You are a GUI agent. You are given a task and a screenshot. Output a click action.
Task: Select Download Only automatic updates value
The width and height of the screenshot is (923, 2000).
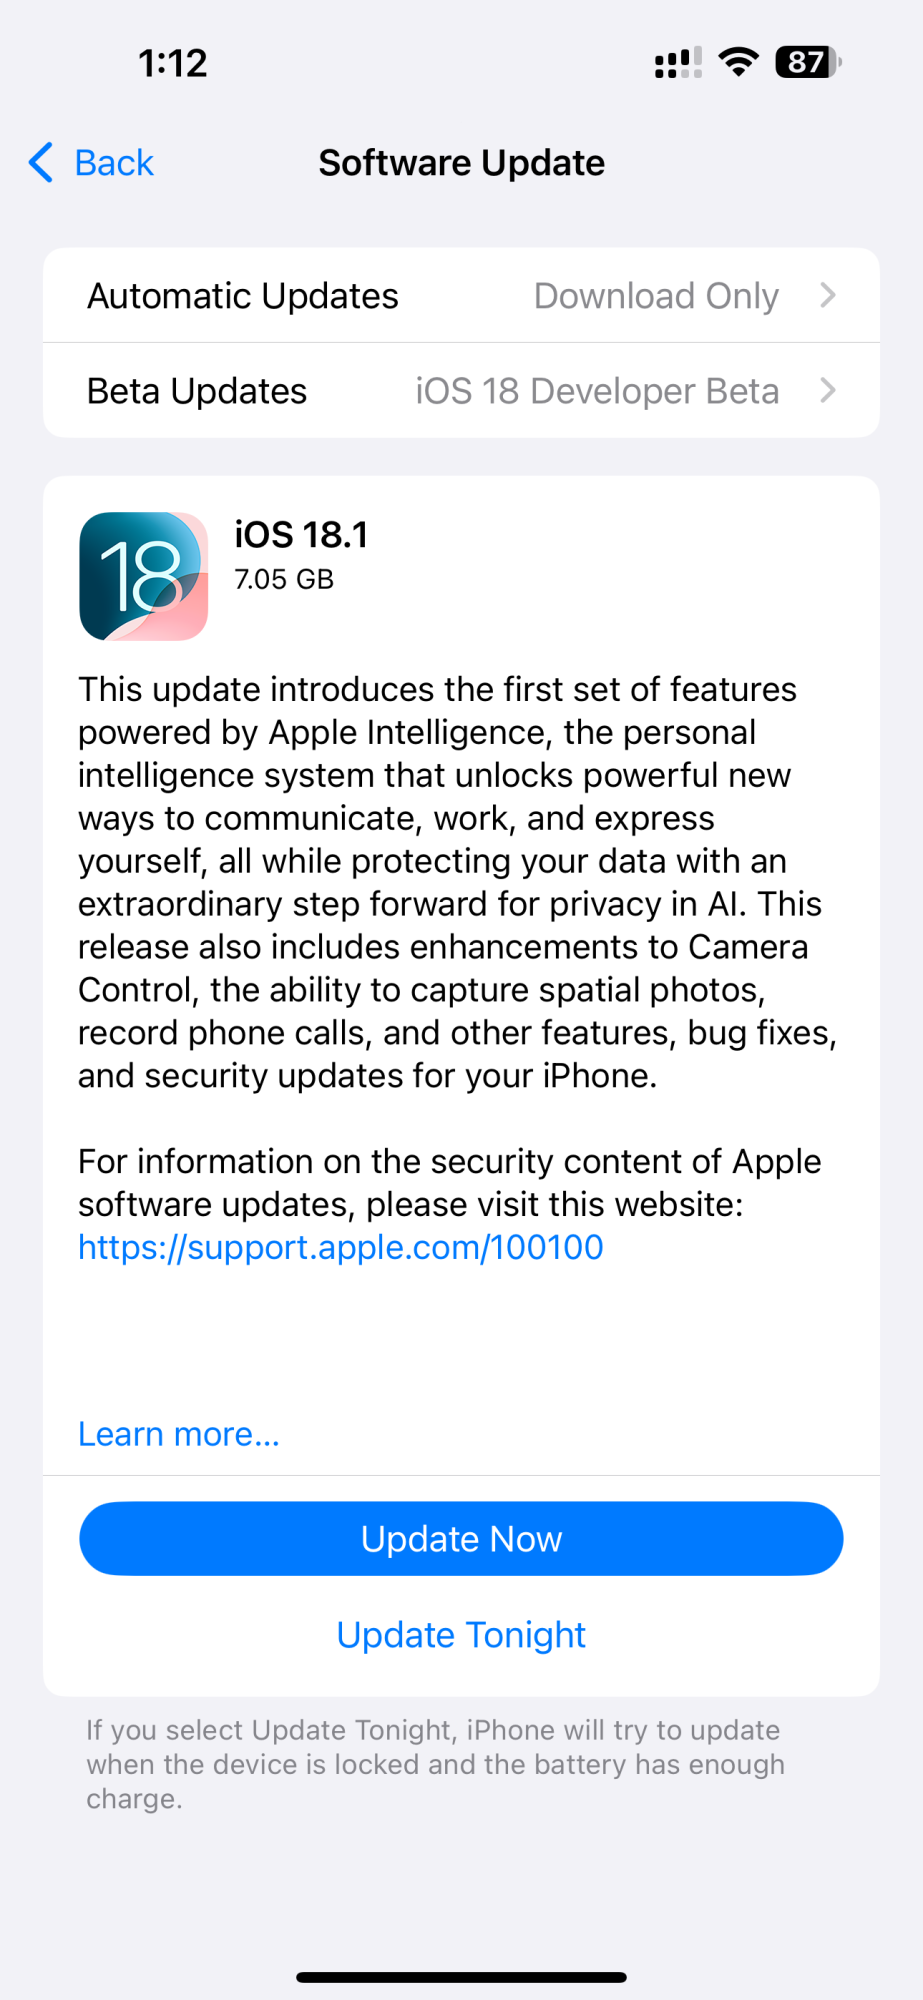pyautogui.click(x=656, y=296)
